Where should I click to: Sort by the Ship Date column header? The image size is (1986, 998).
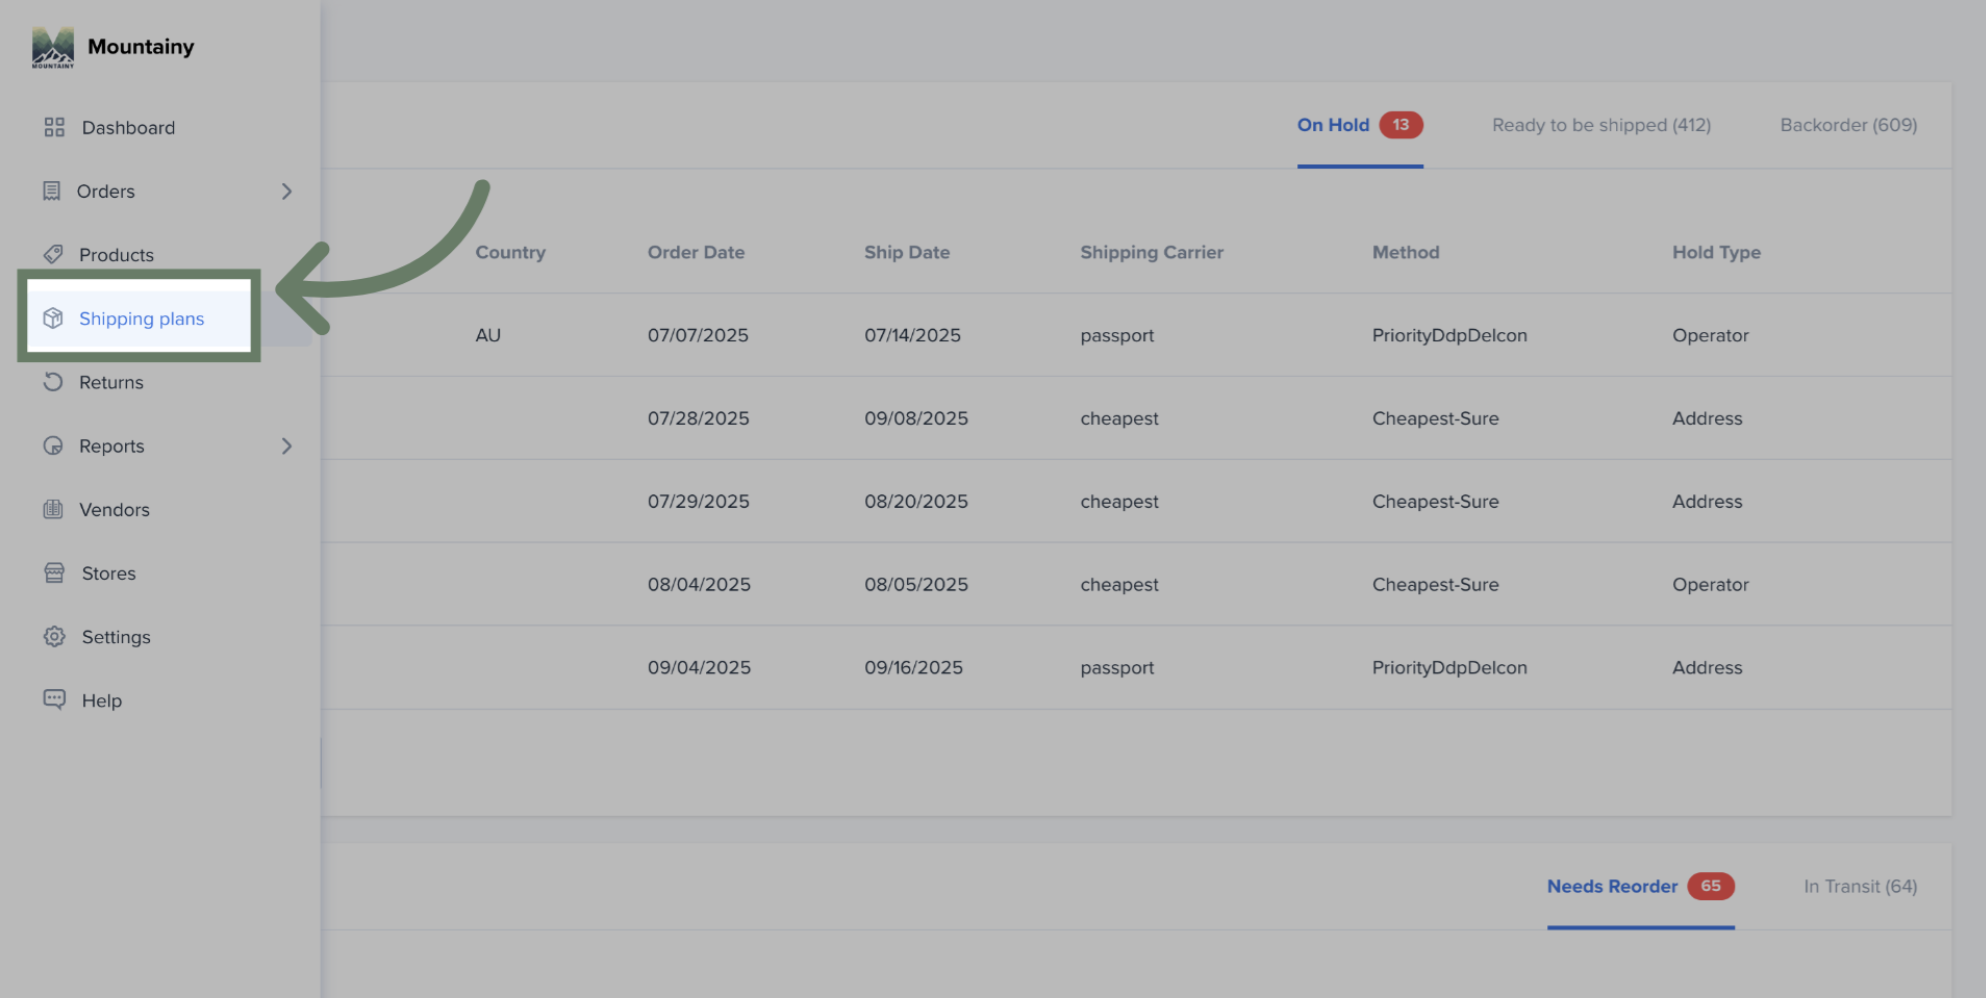907,252
